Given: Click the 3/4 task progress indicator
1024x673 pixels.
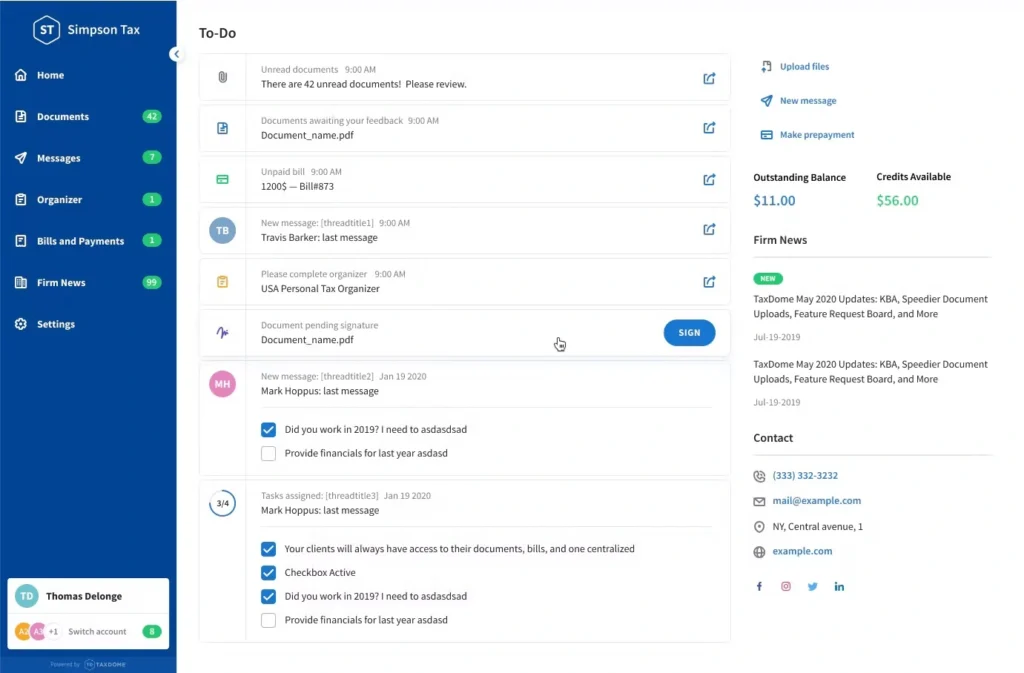Looking at the screenshot, I should (x=221, y=503).
